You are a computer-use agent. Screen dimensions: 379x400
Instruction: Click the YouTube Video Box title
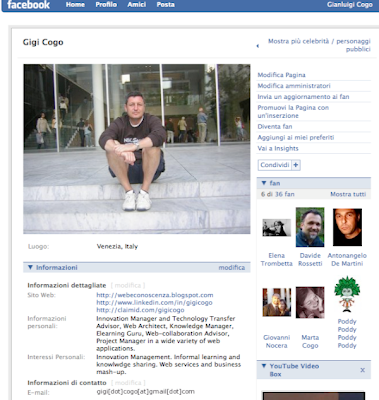tap(294, 370)
